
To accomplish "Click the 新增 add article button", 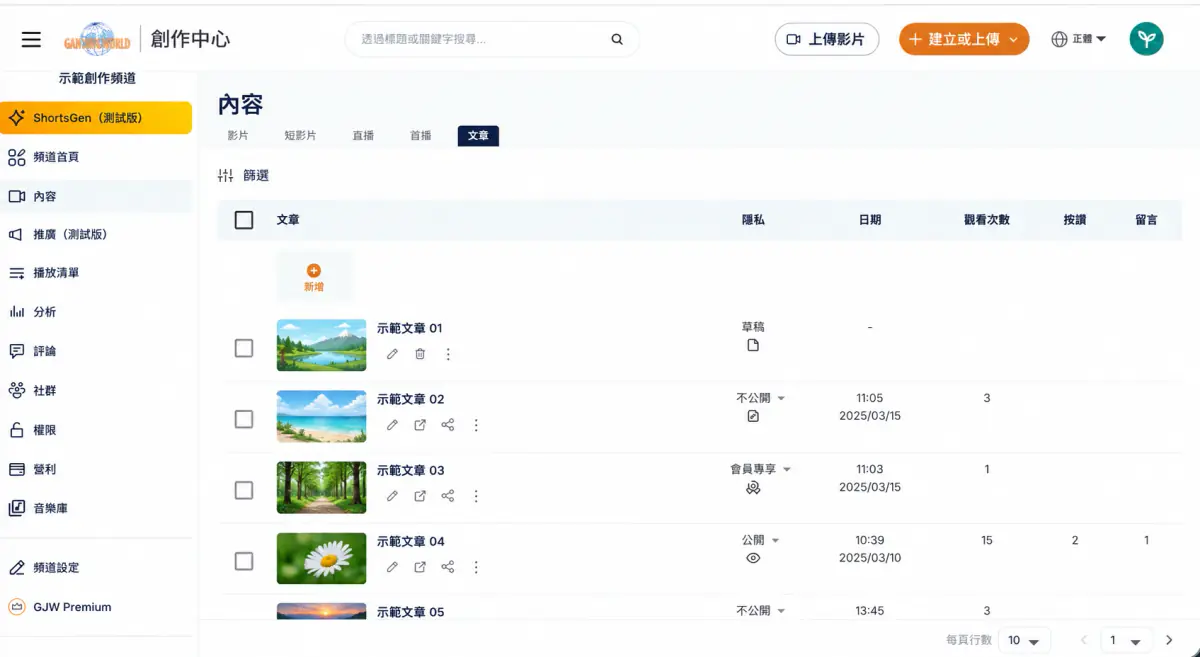I will (314, 277).
